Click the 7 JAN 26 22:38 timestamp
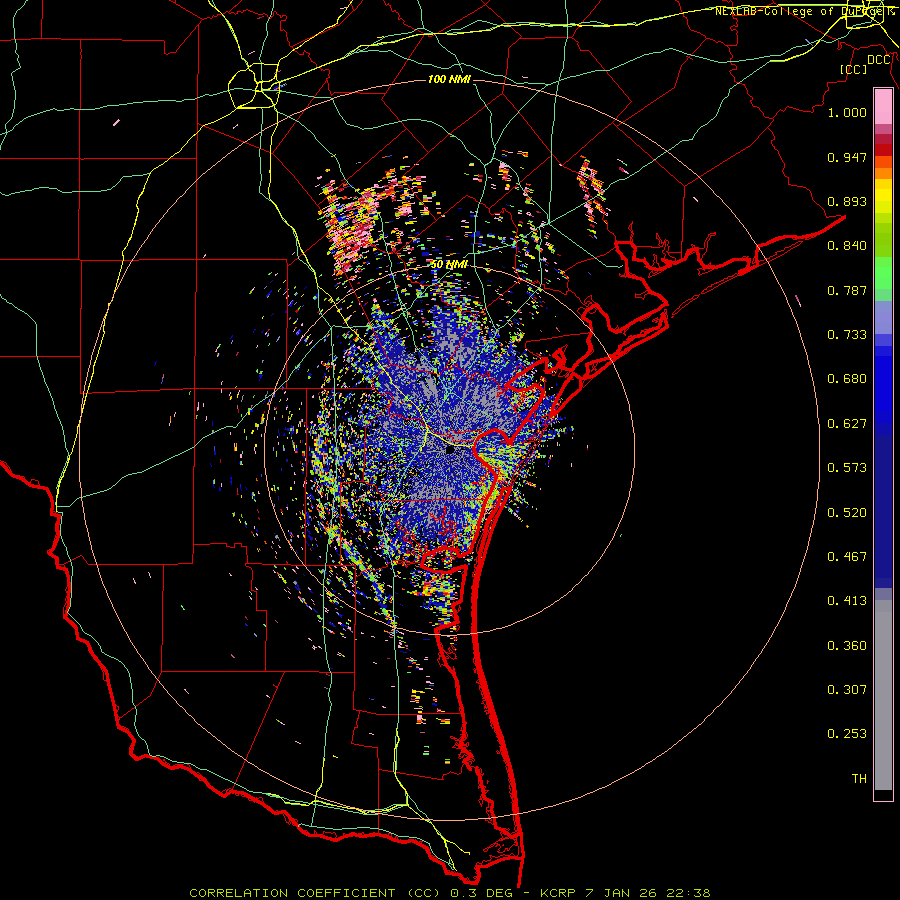Screen dimensions: 900x900 tap(647, 893)
